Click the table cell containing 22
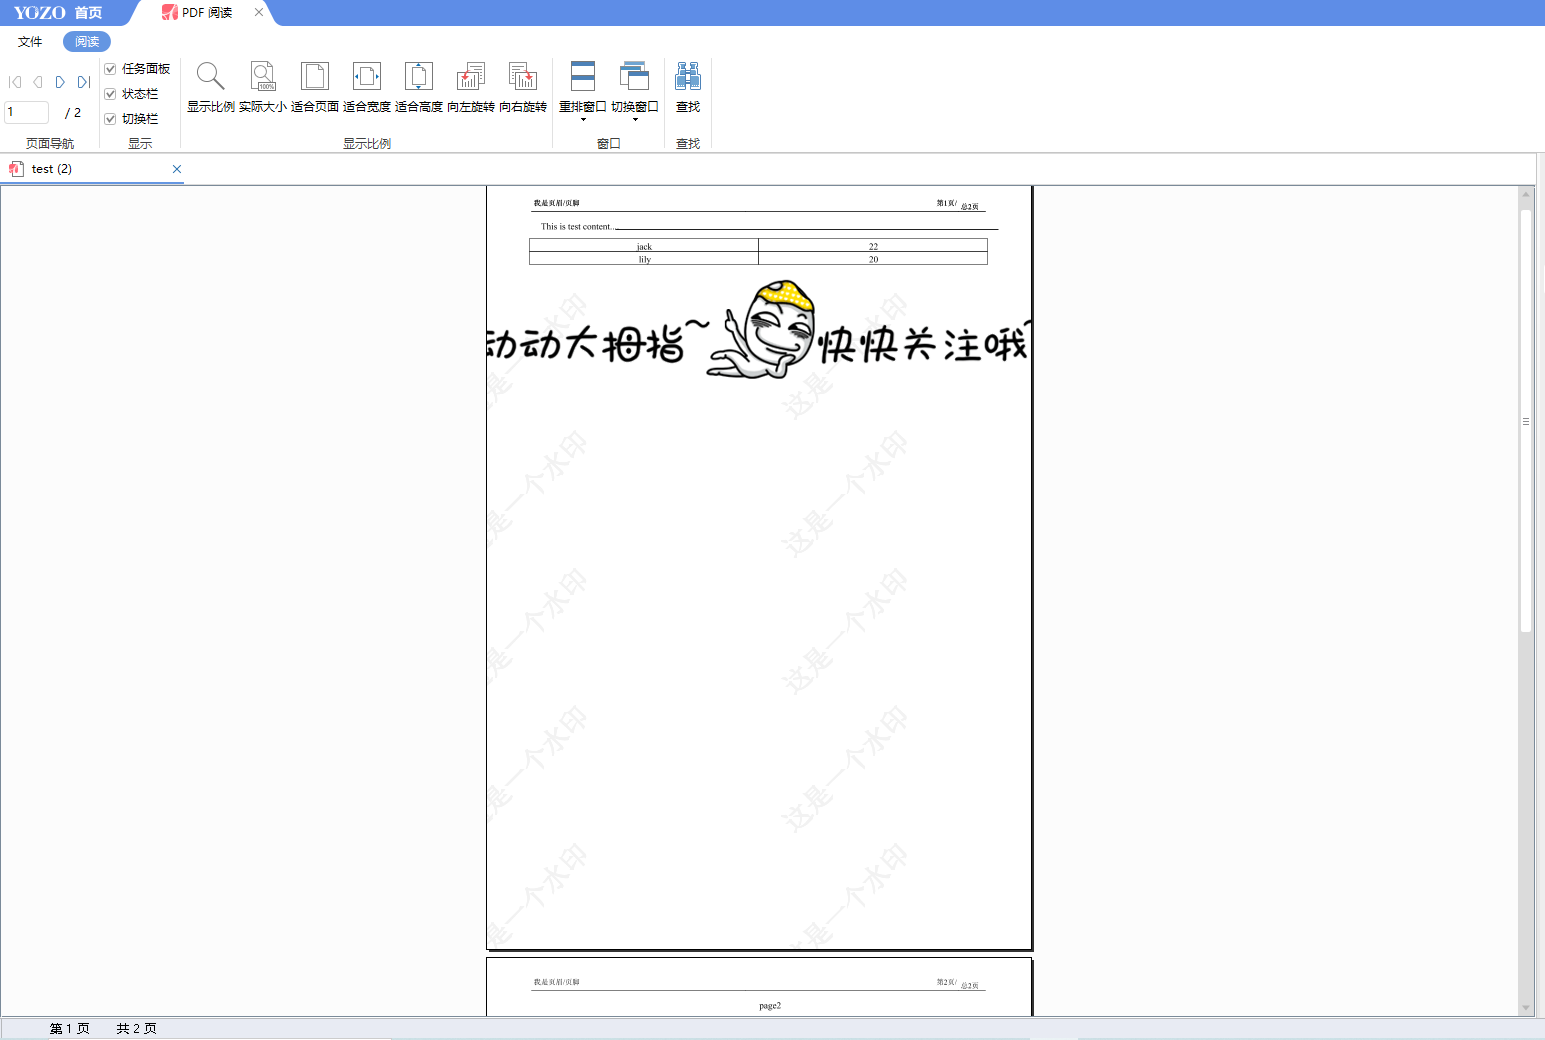This screenshot has height=1040, width=1545. [873, 246]
